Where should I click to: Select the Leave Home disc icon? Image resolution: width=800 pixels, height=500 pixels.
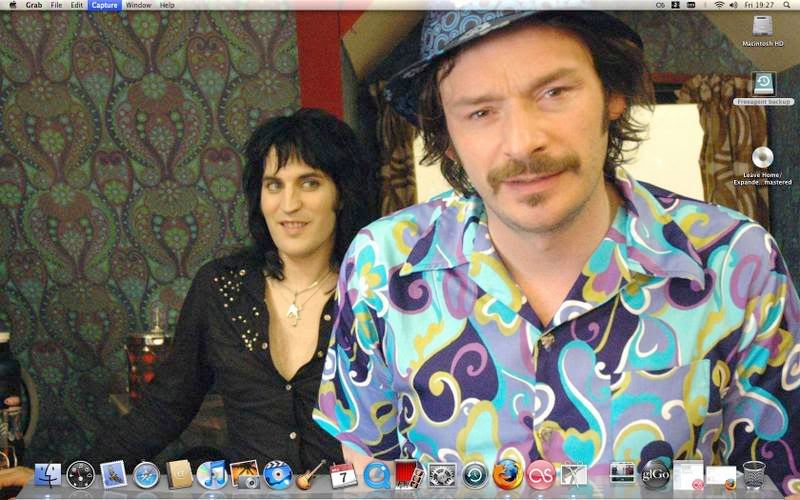(762, 157)
